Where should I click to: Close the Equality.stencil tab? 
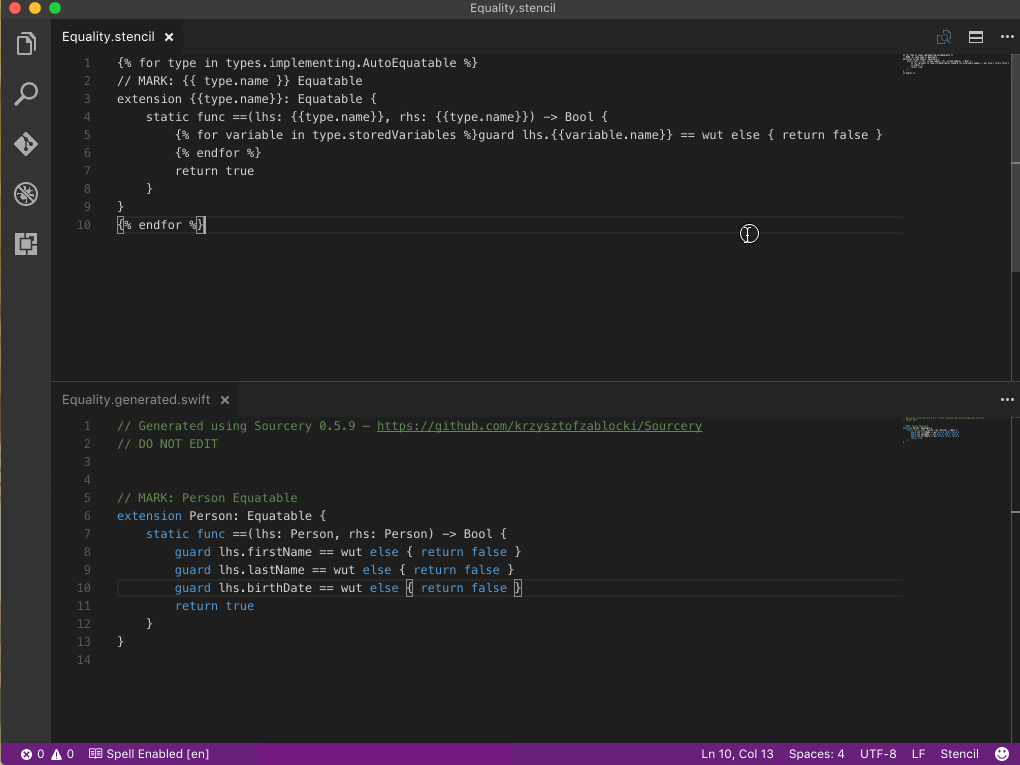pyautogui.click(x=169, y=37)
